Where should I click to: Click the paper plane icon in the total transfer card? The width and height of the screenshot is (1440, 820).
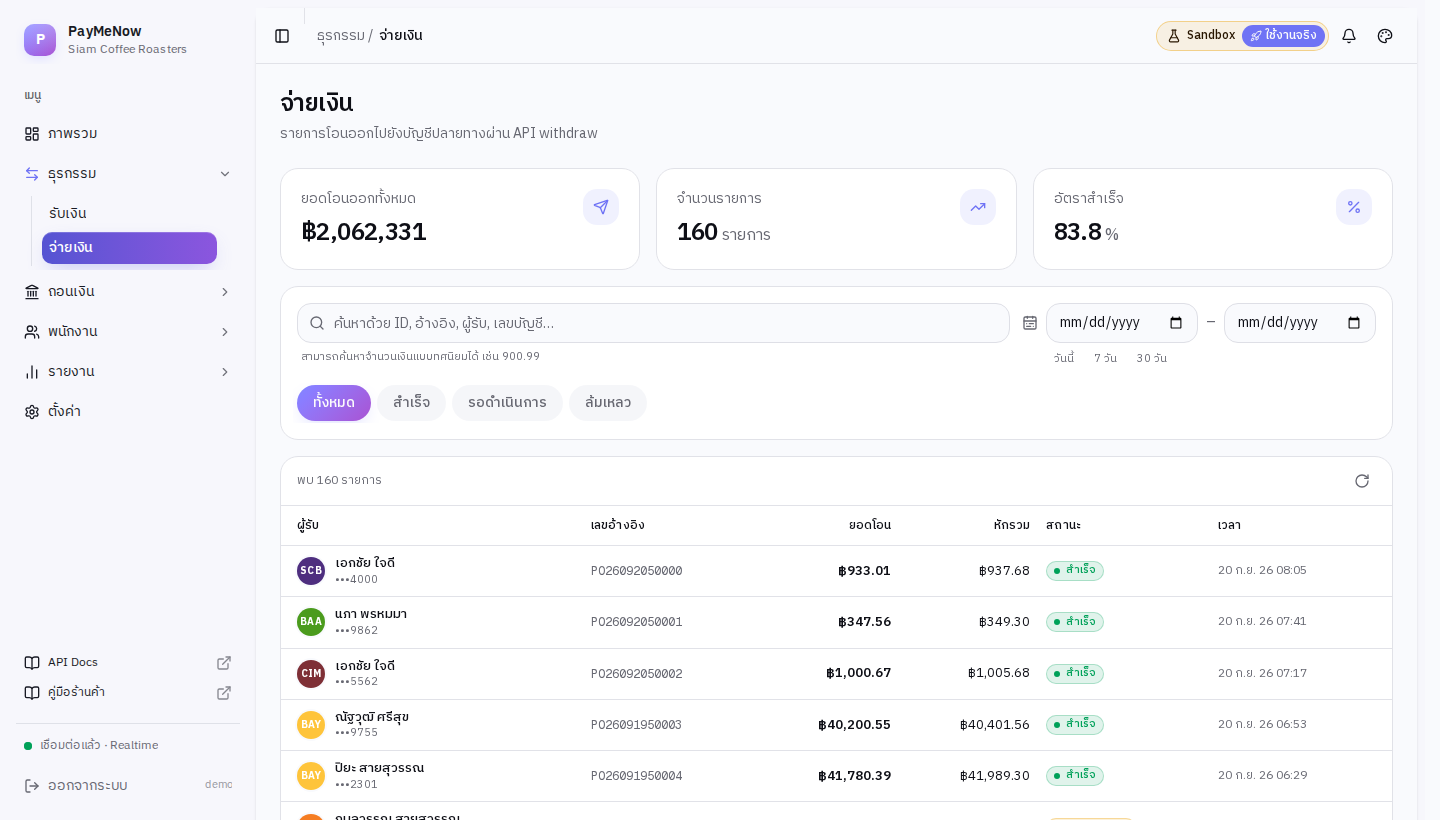601,207
